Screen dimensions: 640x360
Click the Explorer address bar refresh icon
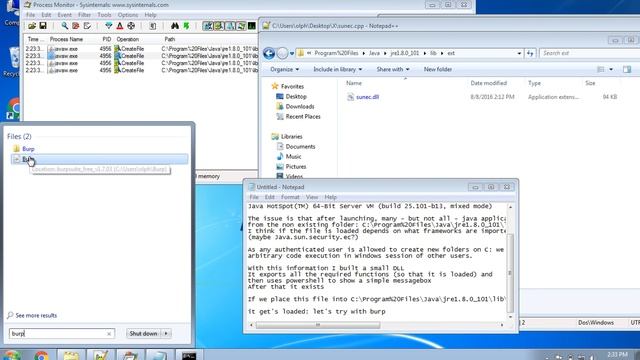pos(530,53)
